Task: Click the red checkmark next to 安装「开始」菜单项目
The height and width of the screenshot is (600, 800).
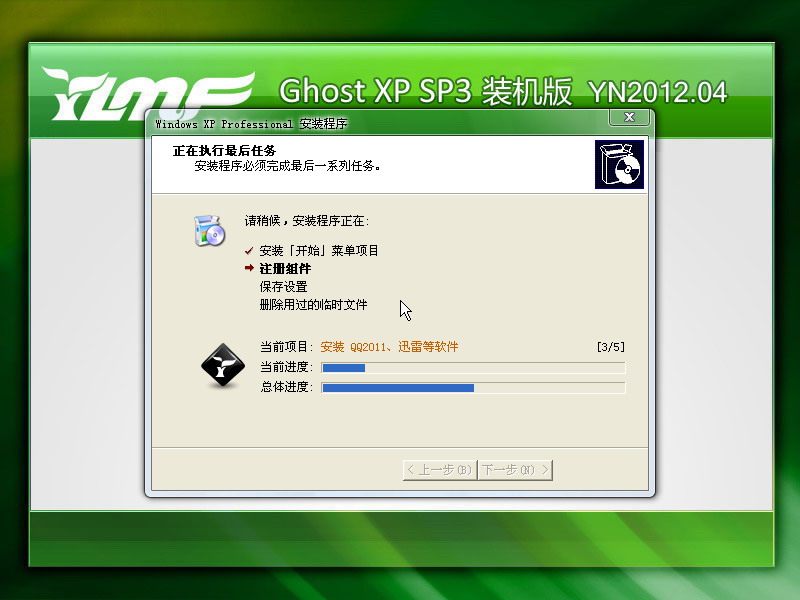Action: point(249,251)
